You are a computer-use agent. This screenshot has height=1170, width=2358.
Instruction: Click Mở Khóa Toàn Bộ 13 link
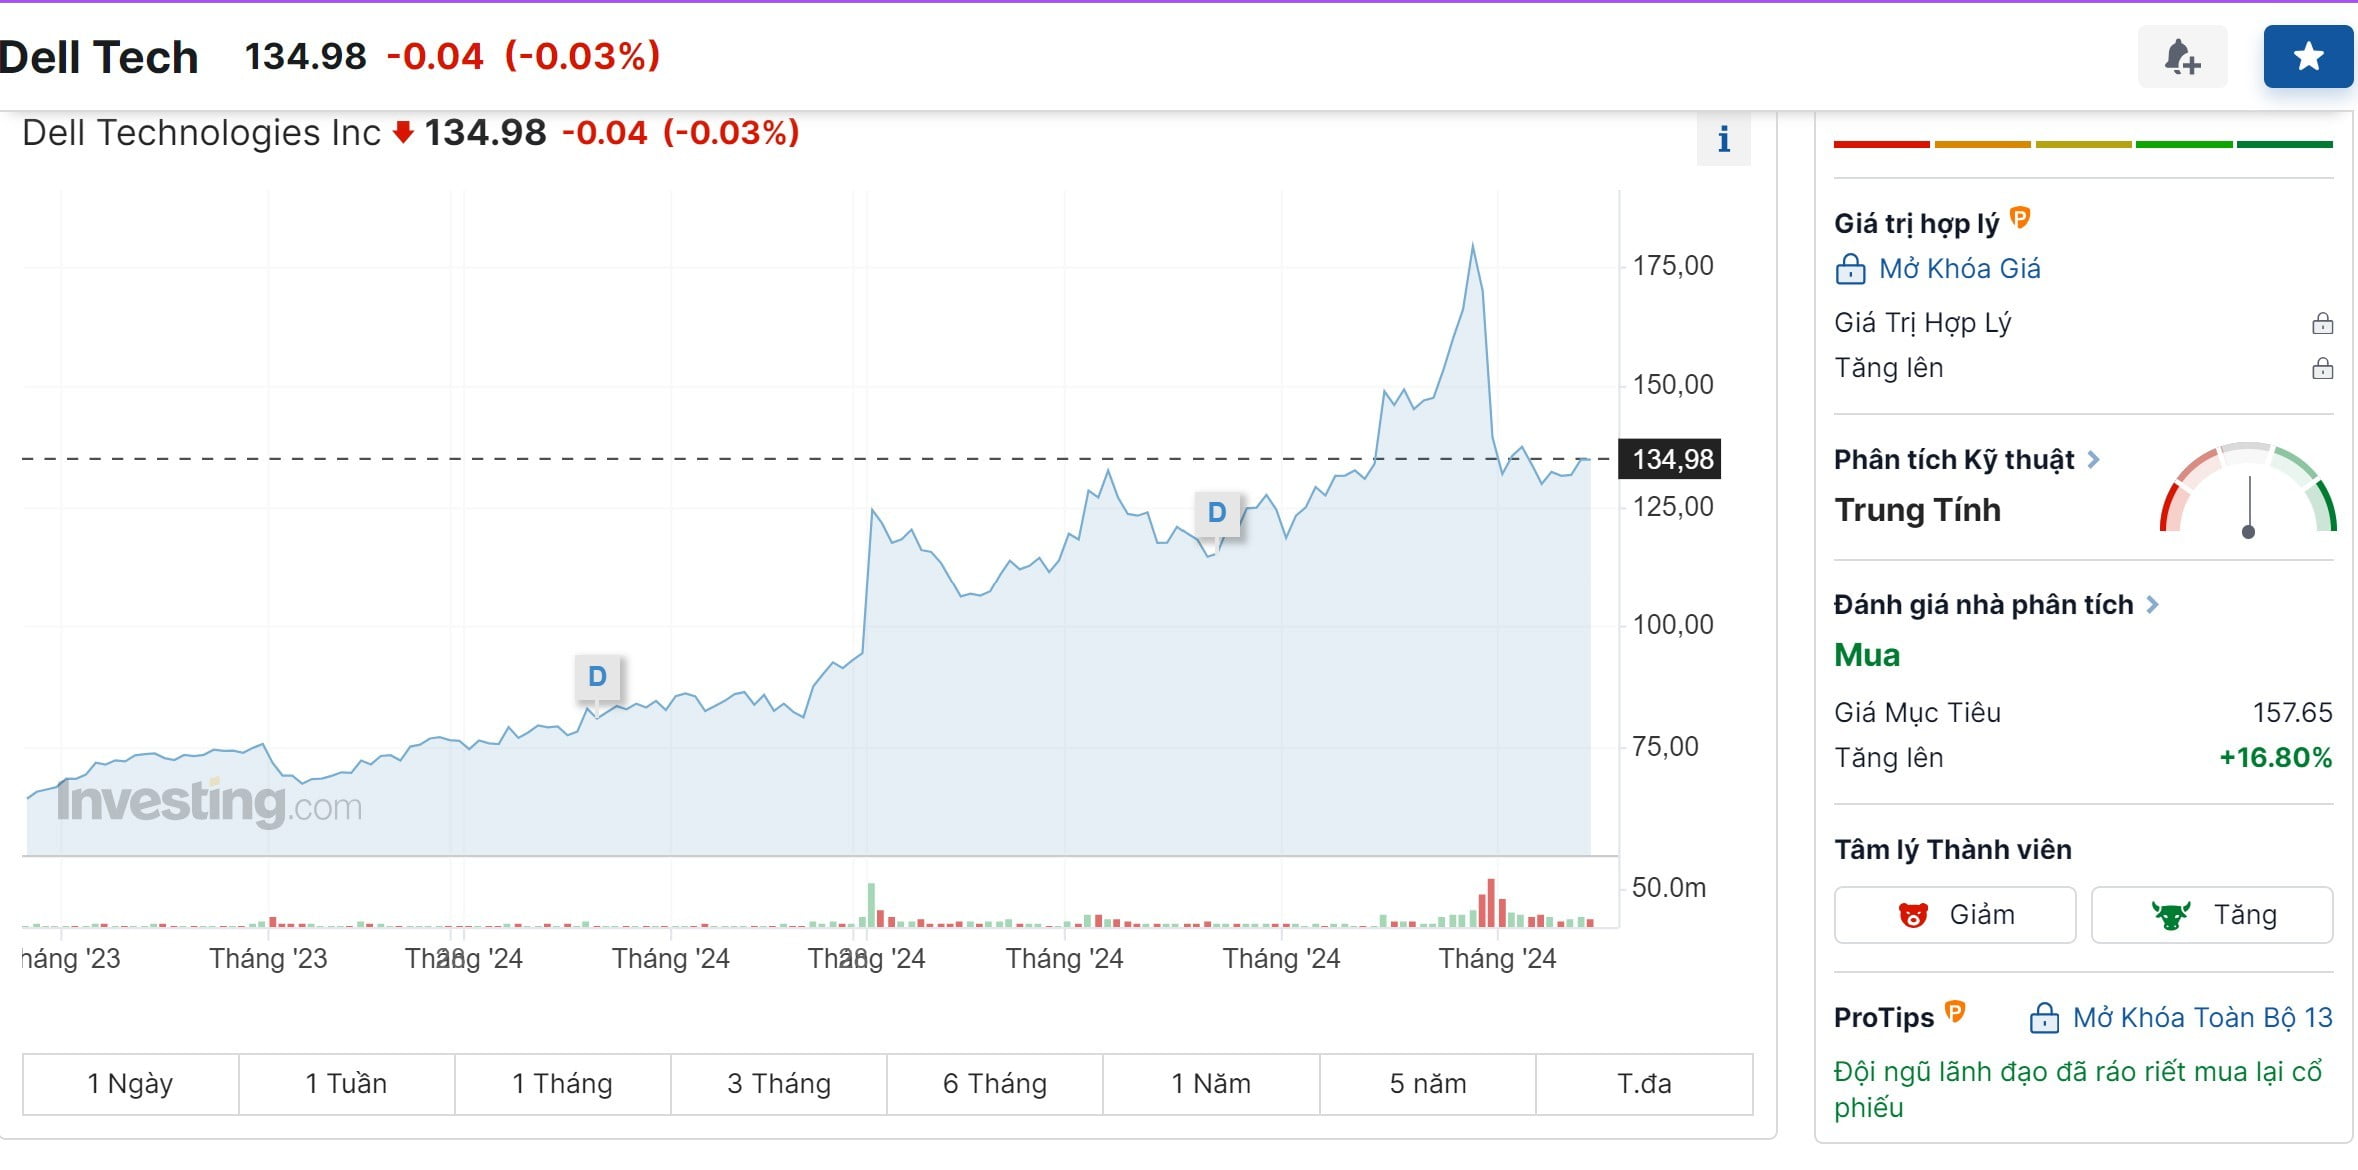[x=2202, y=1018]
